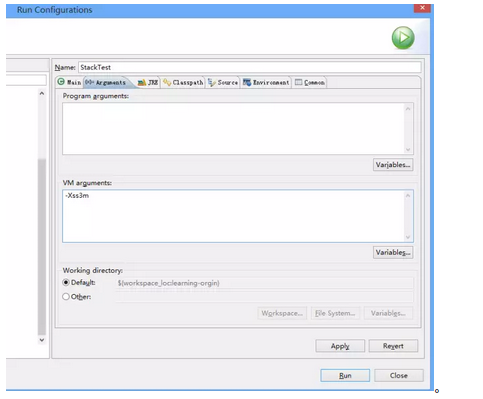Click up arrow in VM arguments scrollbar
Viewport: 483px width, 399px height.
tap(408, 196)
